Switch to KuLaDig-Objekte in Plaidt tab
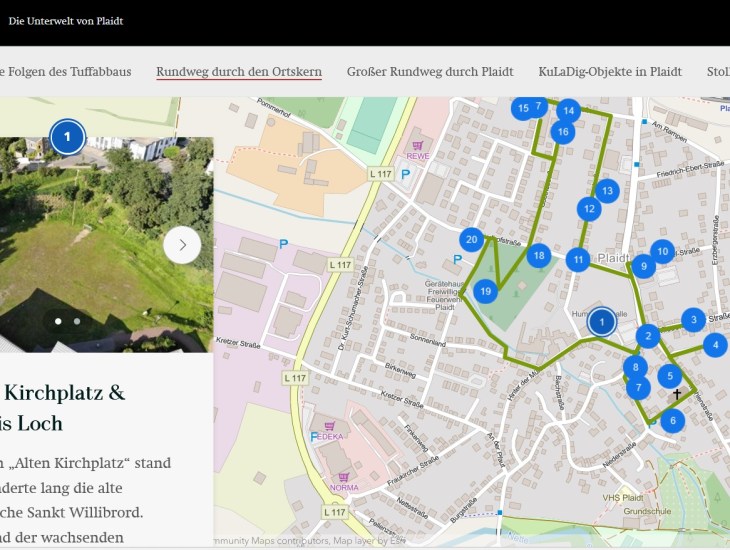Screen dimensions: 730x550 (609, 72)
